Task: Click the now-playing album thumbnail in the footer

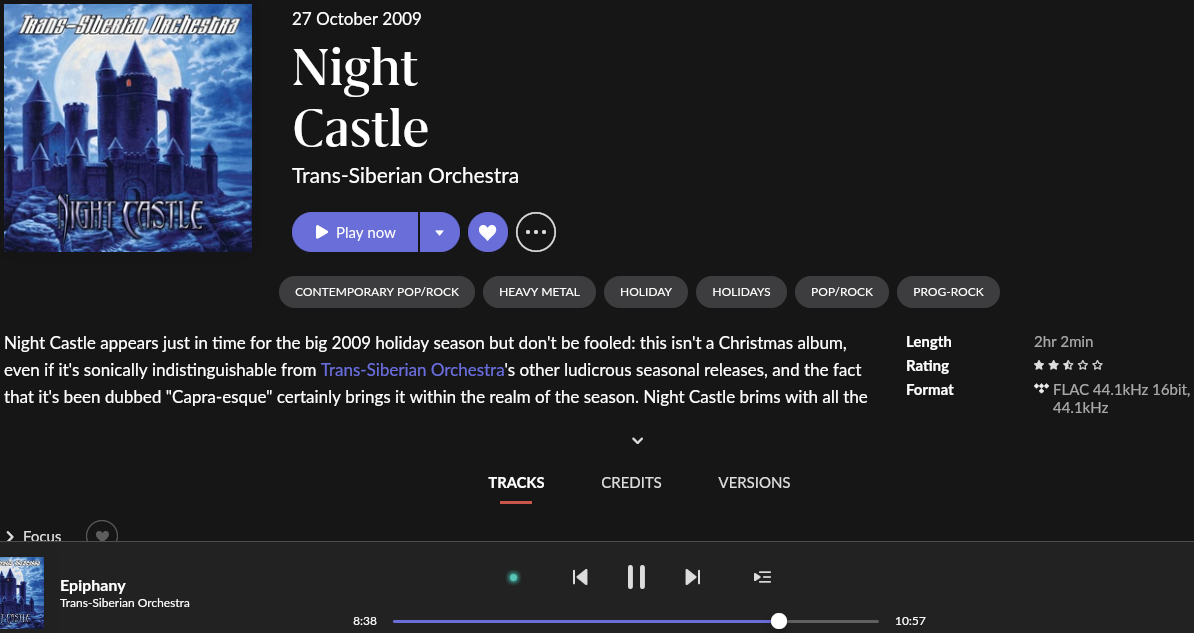Action: [x=22, y=593]
